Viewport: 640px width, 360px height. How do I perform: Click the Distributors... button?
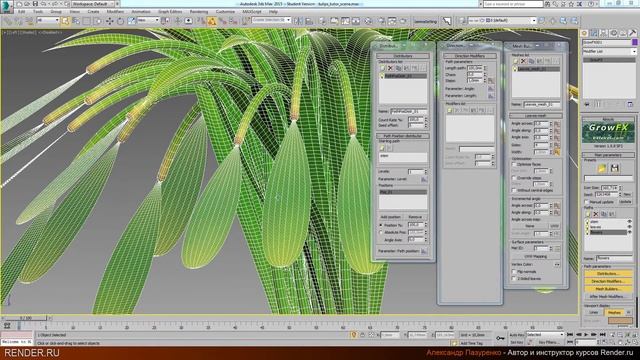[x=608, y=273]
